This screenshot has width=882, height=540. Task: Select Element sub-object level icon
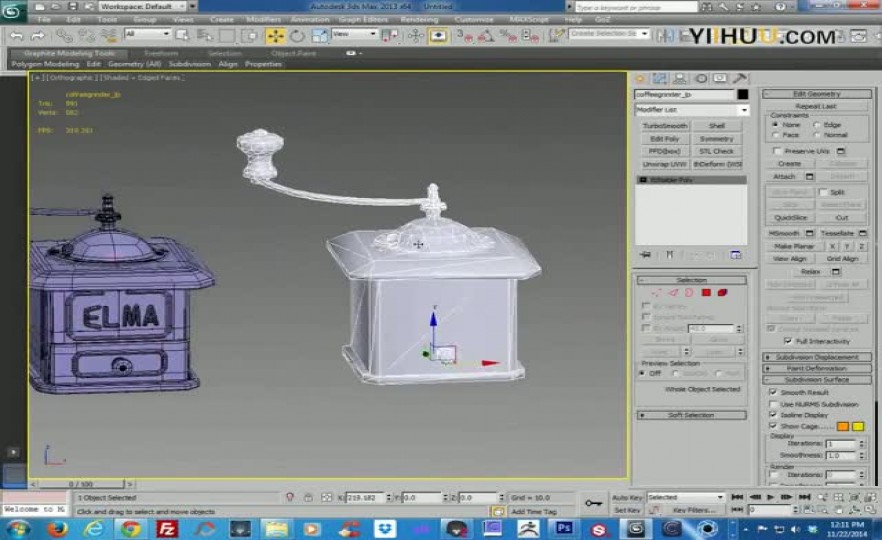click(x=722, y=292)
